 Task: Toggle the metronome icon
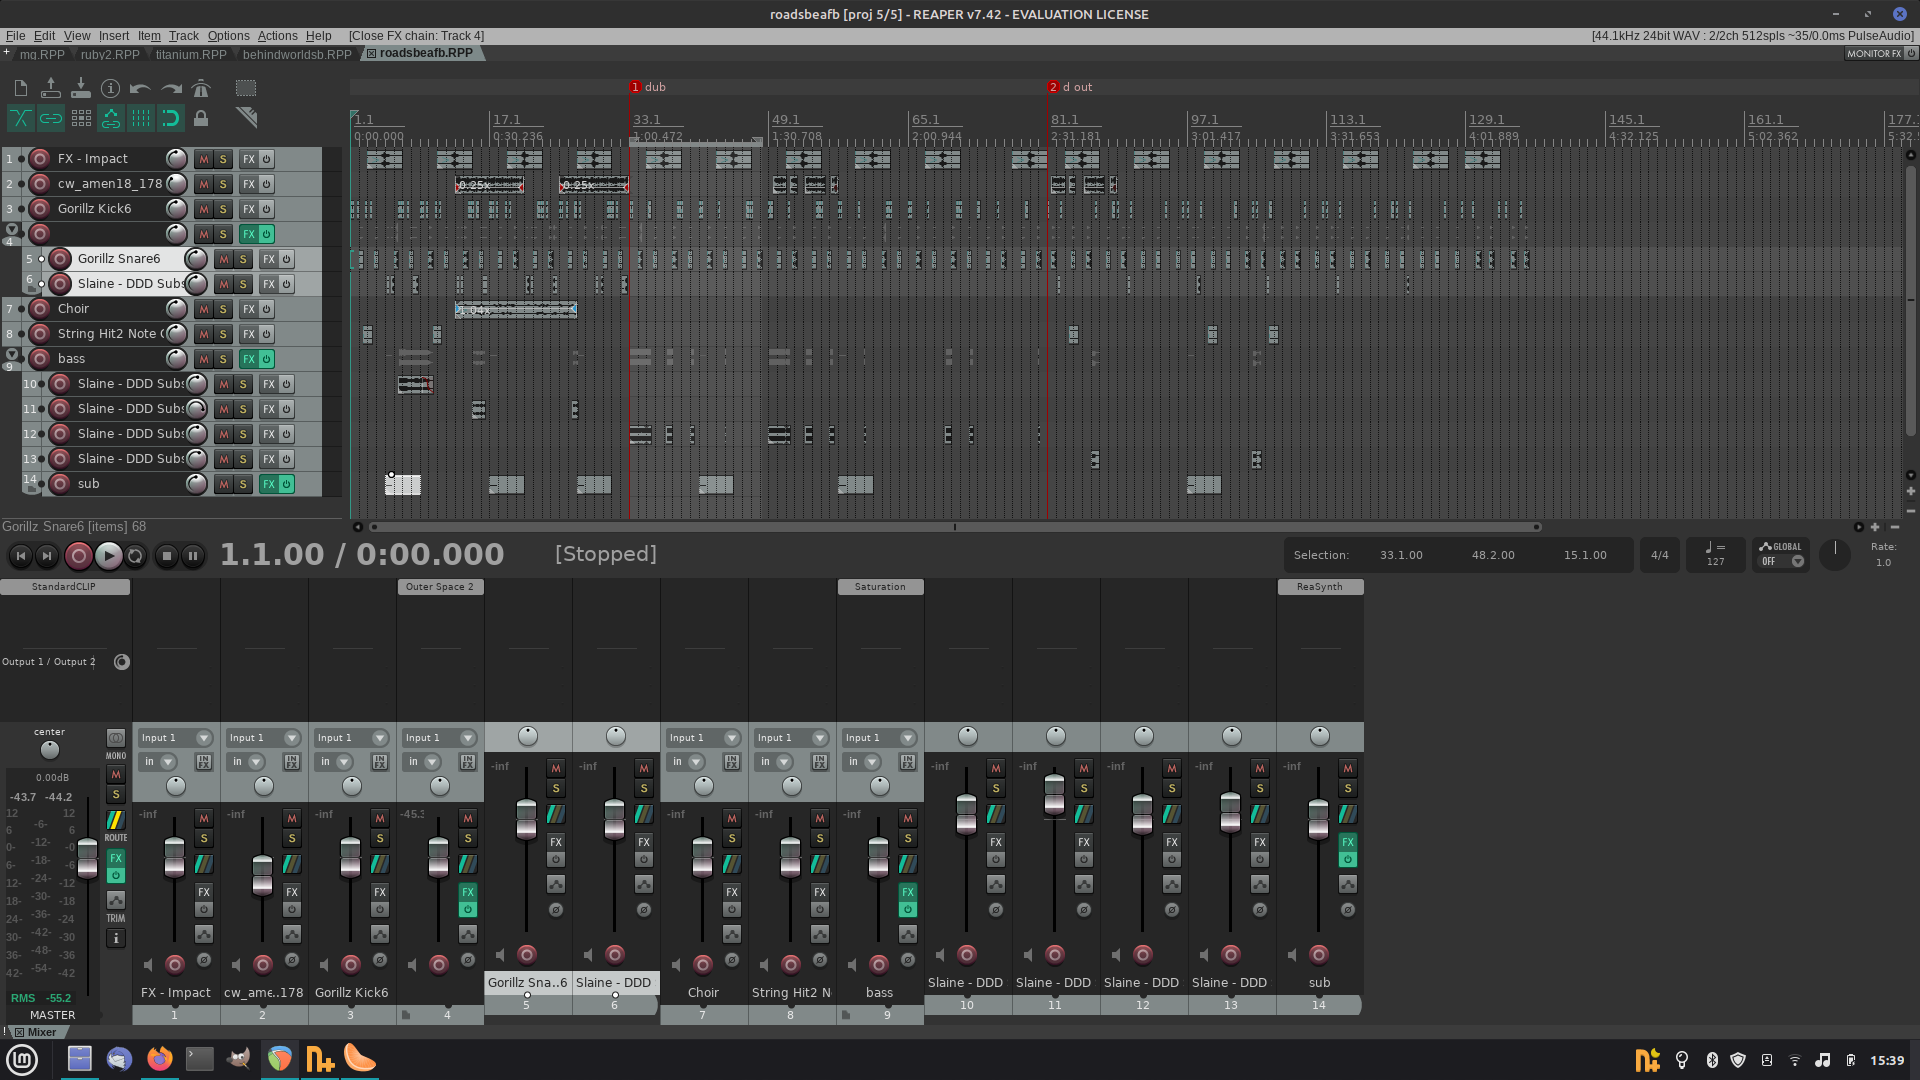[201, 88]
